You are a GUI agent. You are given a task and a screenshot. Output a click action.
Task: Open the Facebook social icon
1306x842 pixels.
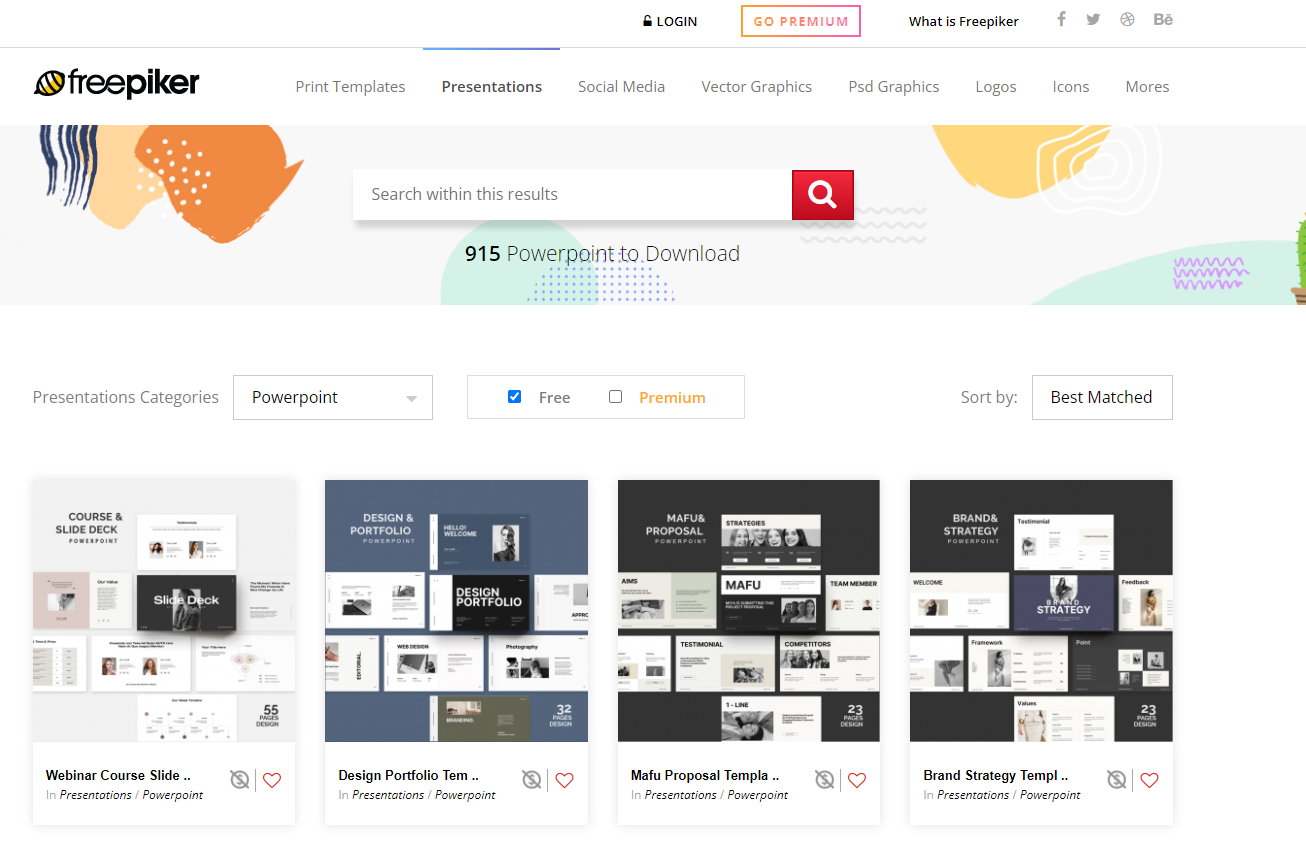1061,19
